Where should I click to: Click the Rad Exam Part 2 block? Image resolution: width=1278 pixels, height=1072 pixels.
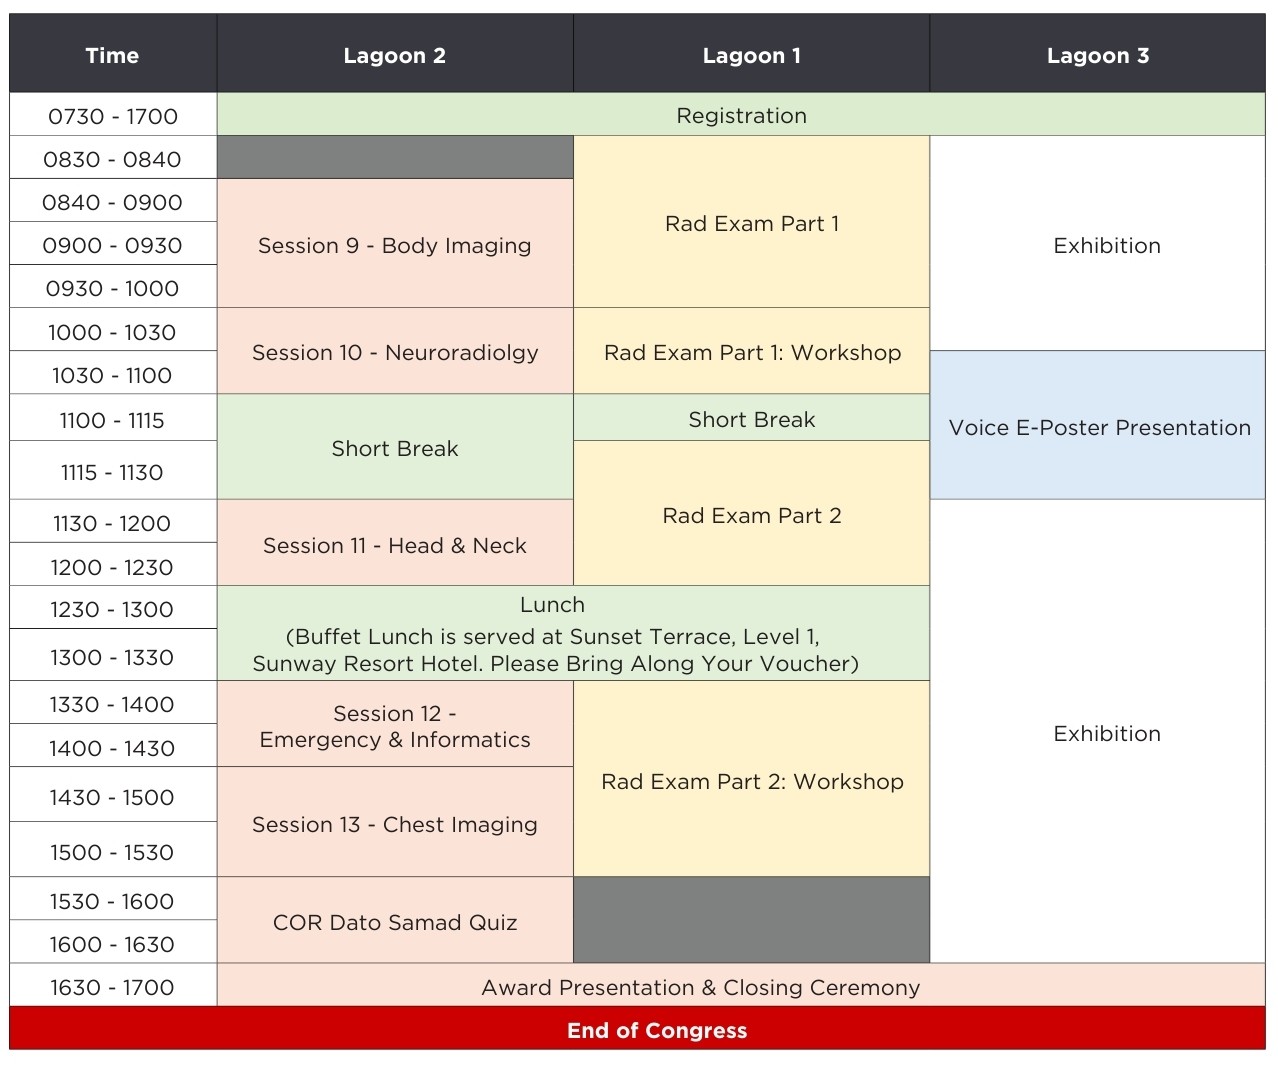(x=751, y=515)
